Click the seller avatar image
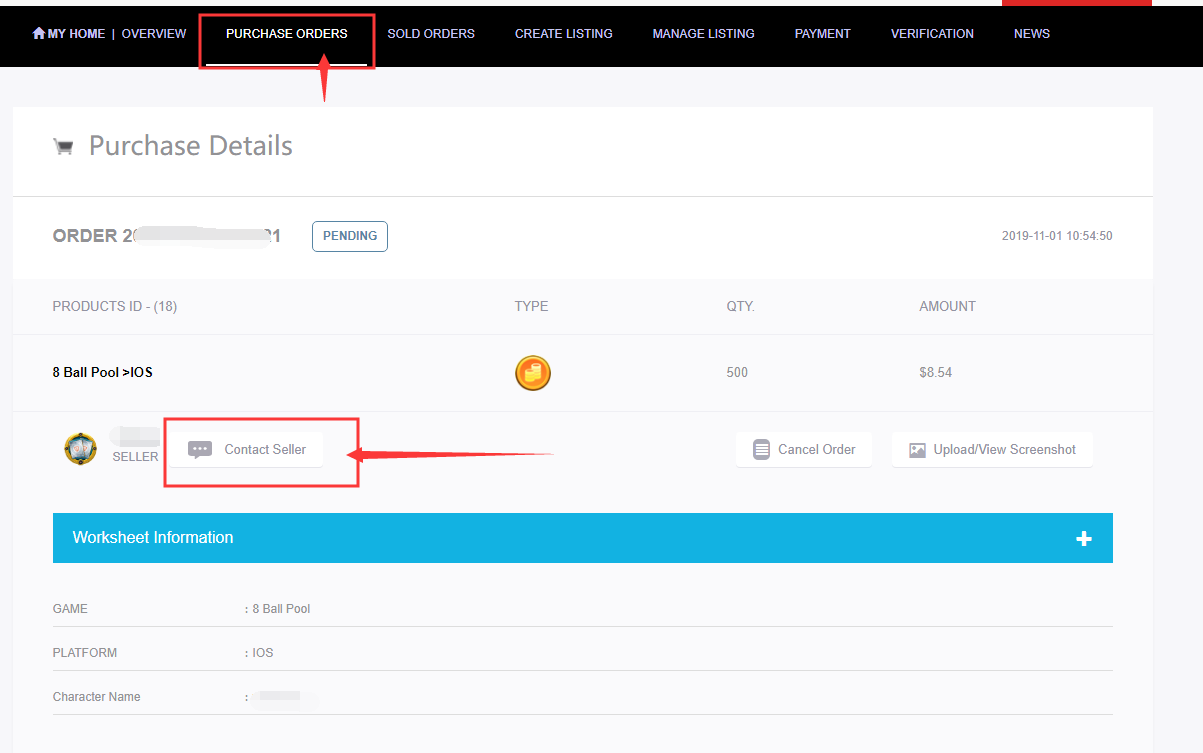This screenshot has width=1203, height=753. (x=80, y=448)
